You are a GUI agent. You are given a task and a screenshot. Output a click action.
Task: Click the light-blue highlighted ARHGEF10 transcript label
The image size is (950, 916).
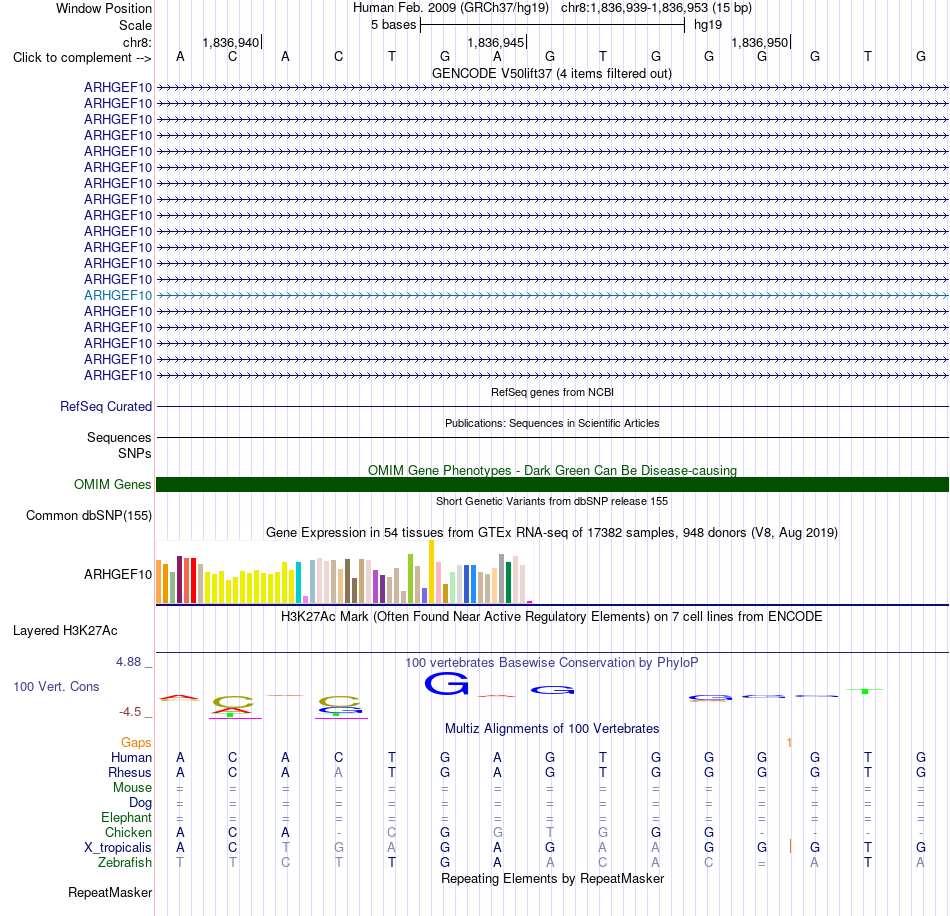(x=118, y=295)
